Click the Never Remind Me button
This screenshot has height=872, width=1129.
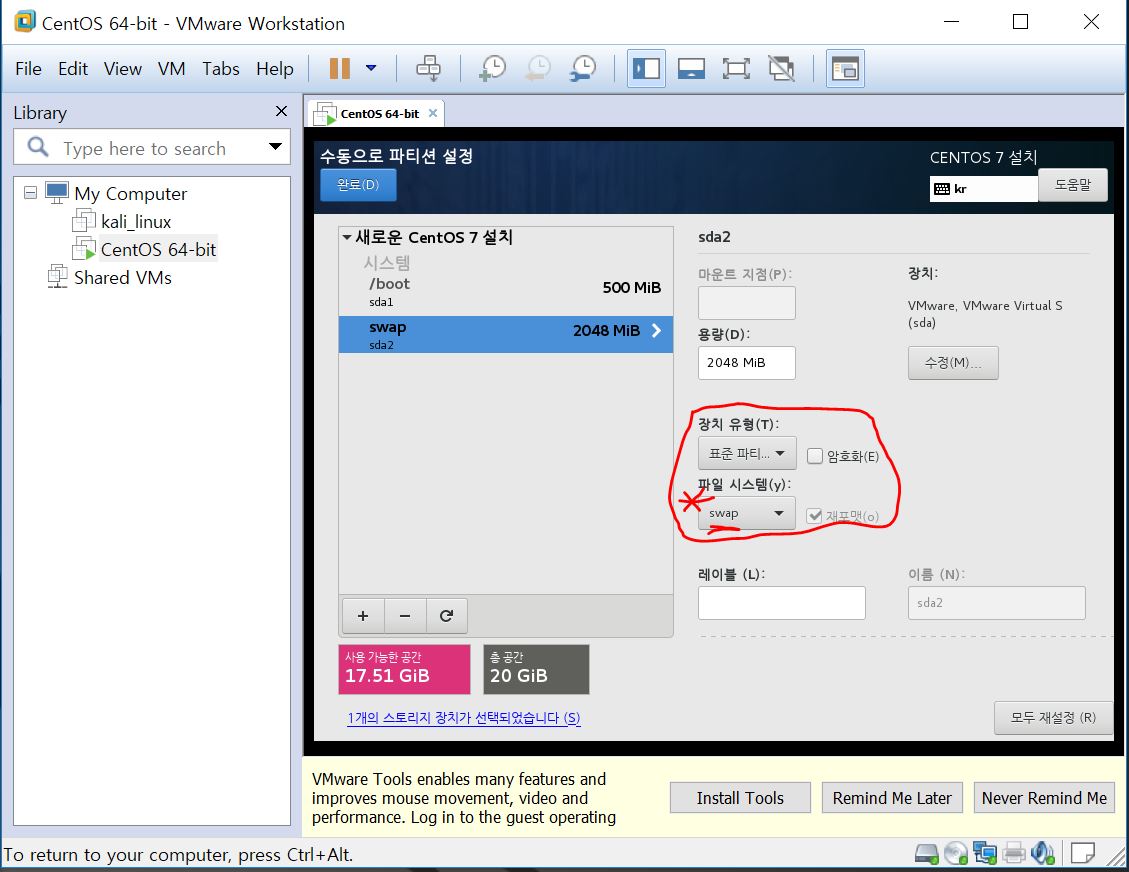tap(1044, 798)
